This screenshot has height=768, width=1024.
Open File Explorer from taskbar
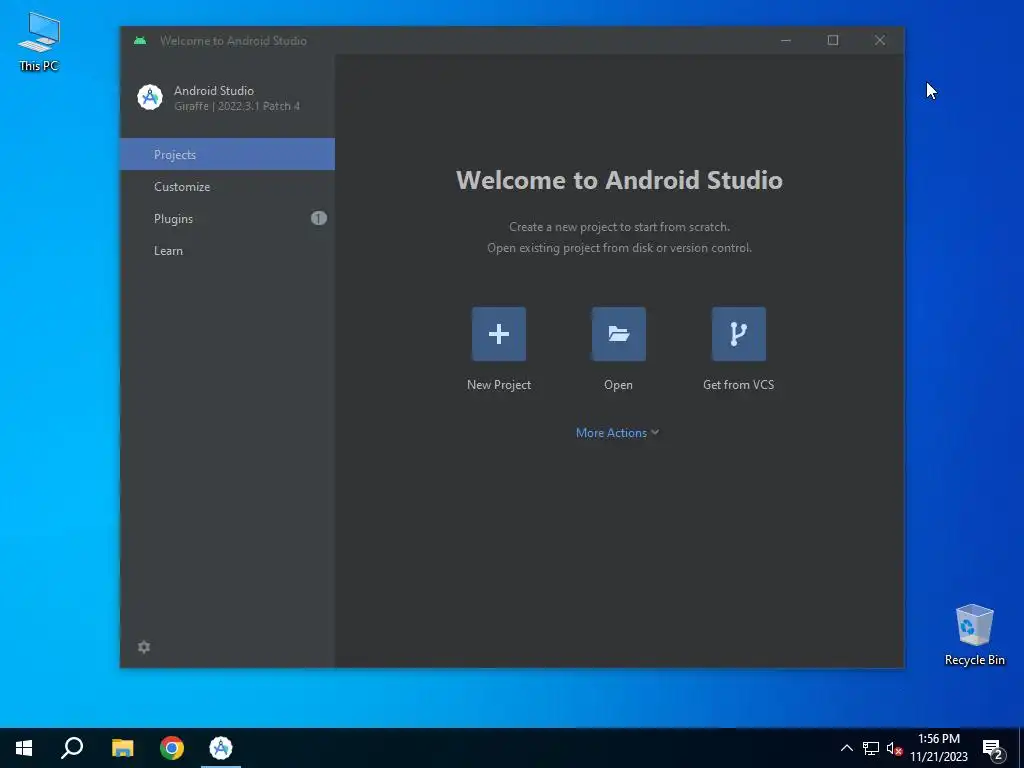click(122, 748)
